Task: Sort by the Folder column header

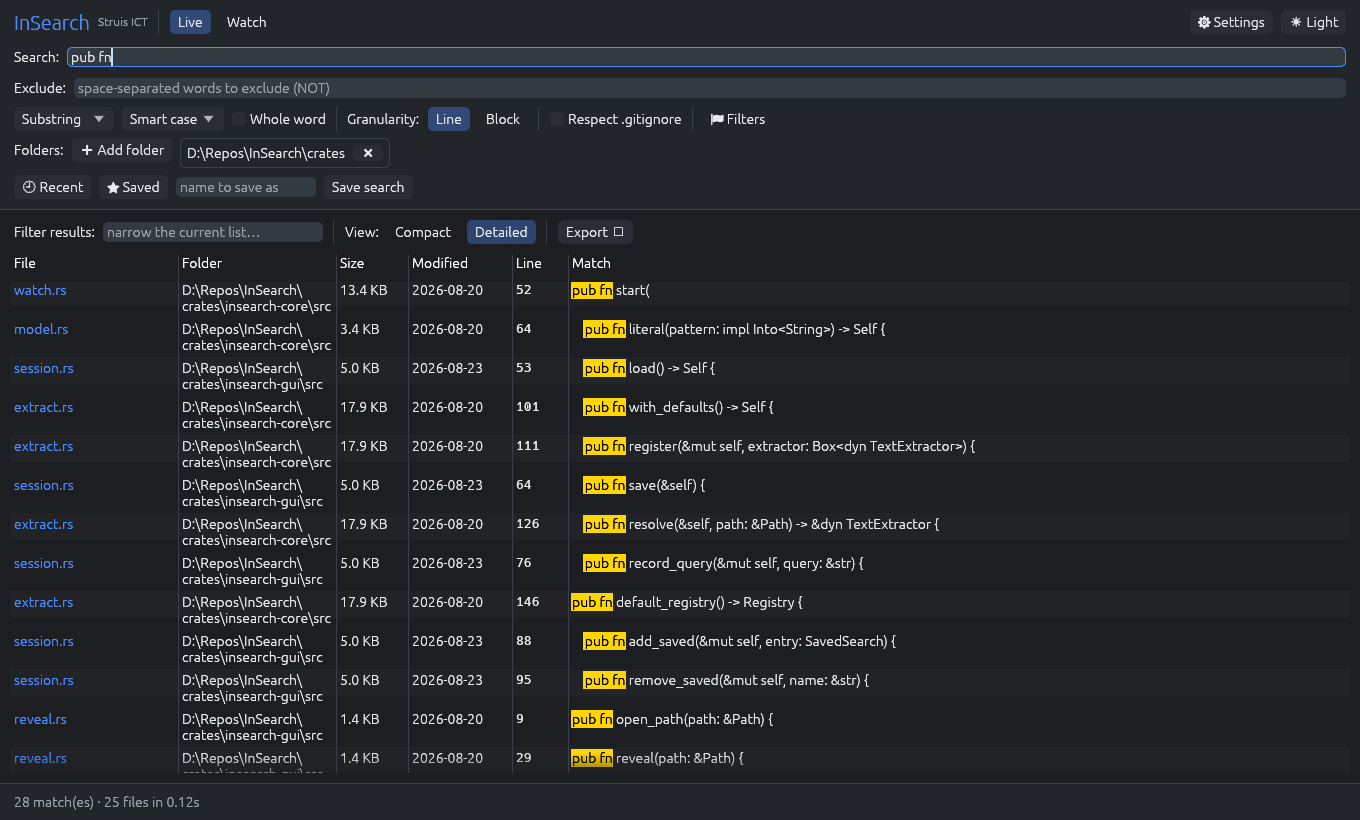Action: pos(202,263)
